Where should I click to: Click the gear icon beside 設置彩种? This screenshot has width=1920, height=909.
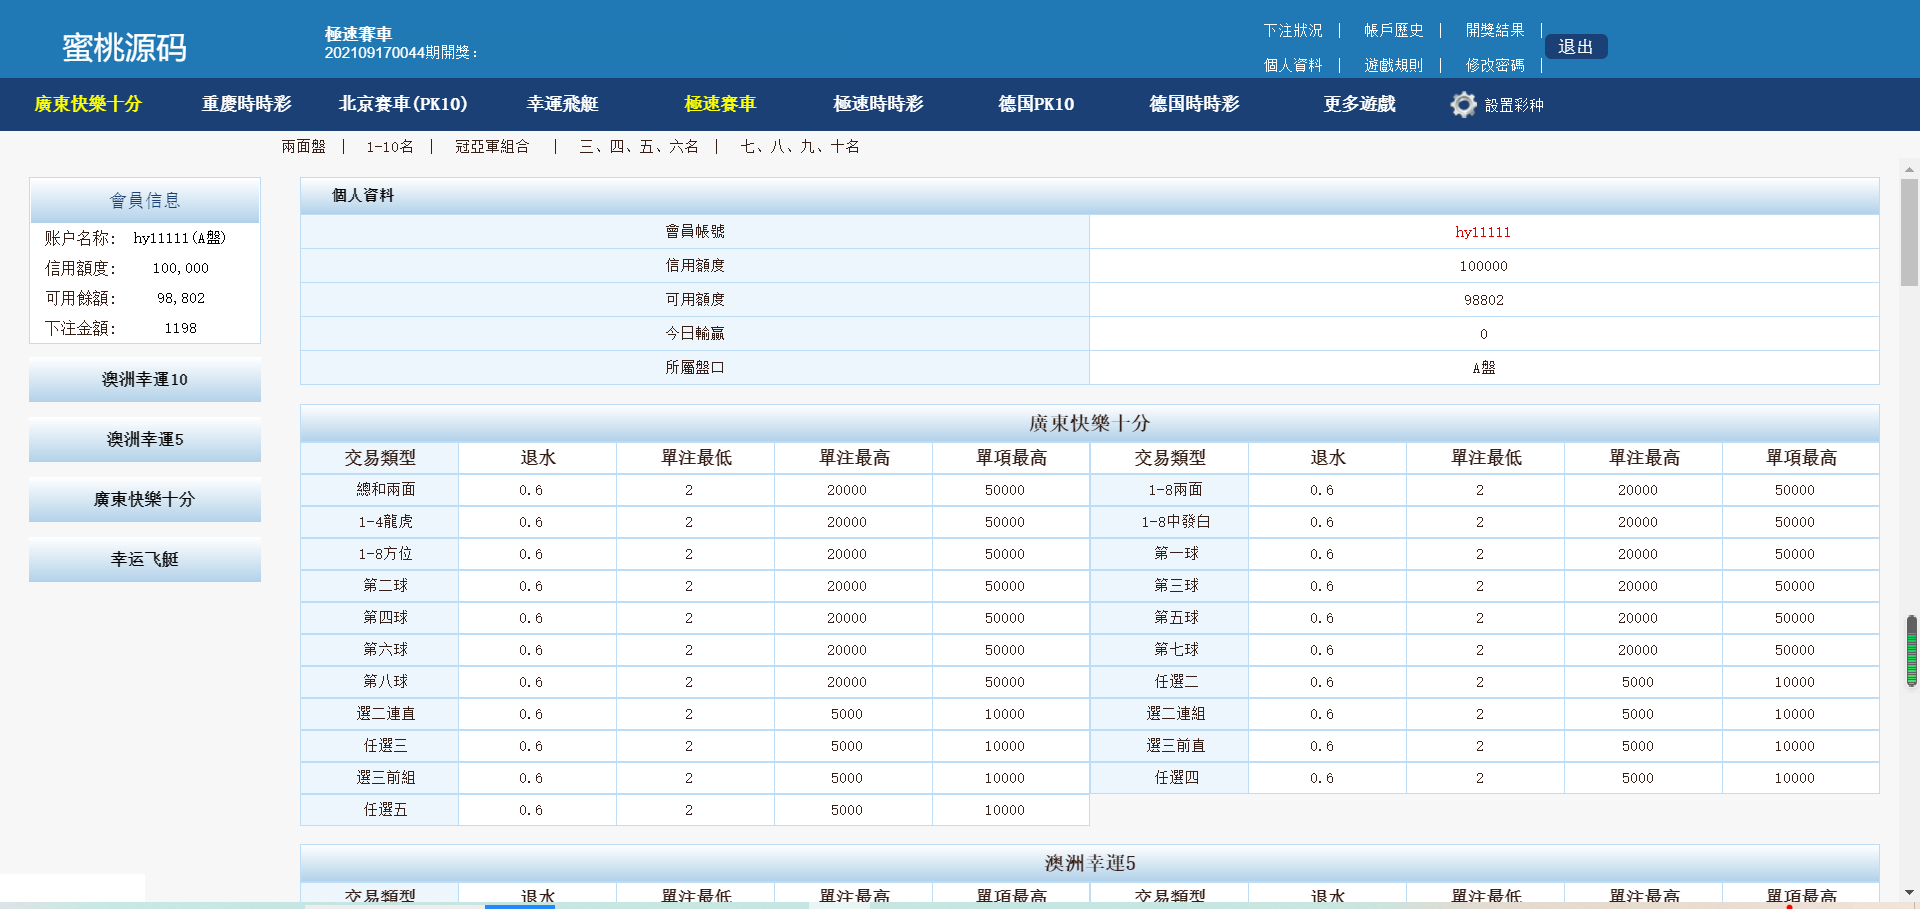click(1463, 105)
